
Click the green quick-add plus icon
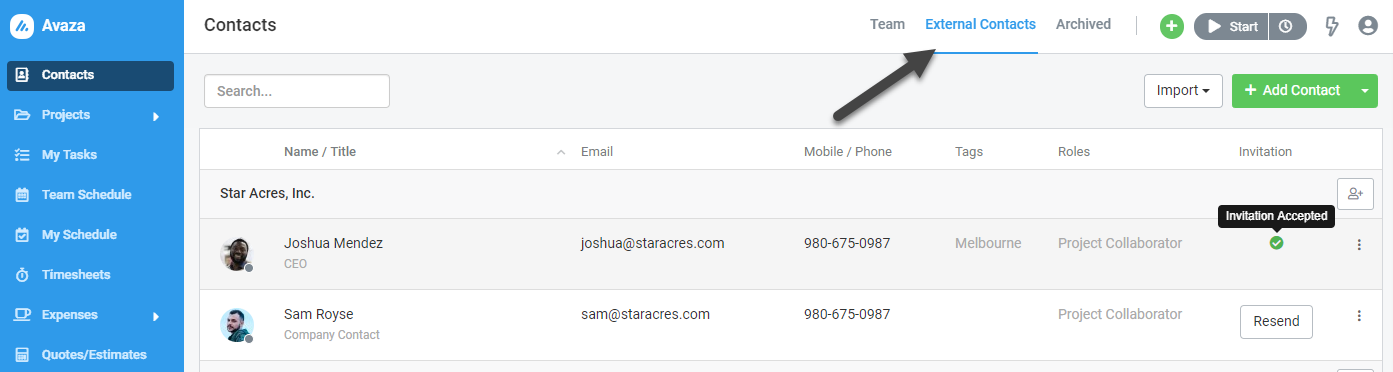click(1172, 27)
